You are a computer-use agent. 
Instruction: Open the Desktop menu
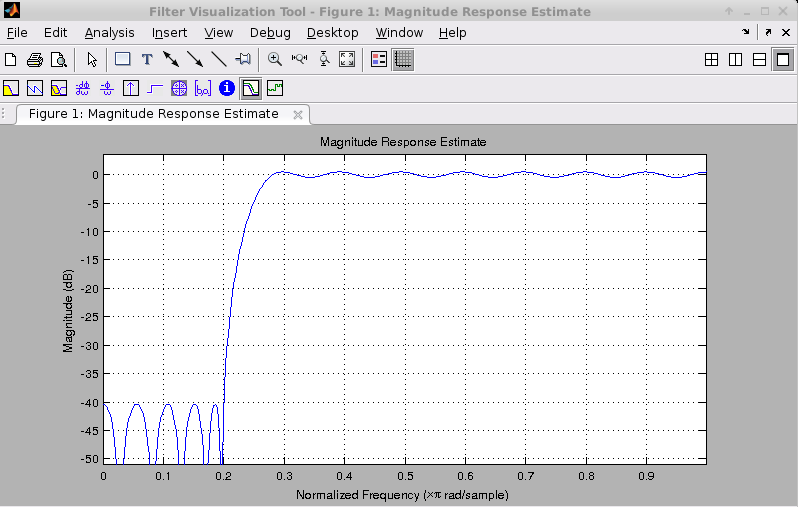tap(332, 33)
